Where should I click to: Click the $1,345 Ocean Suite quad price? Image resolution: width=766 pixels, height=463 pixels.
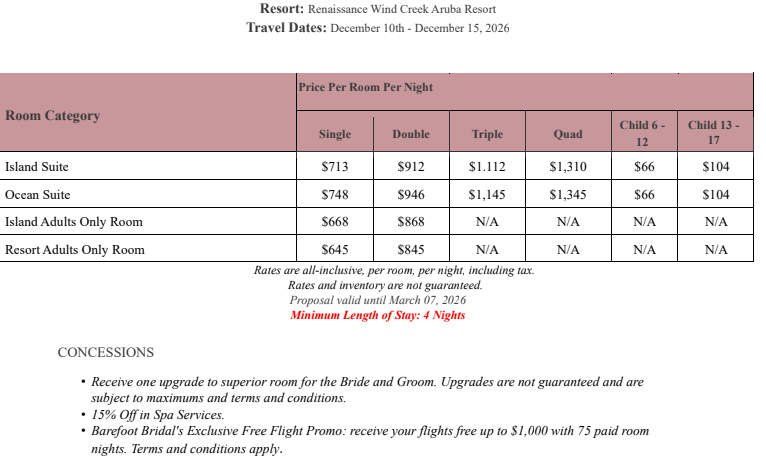tap(567, 194)
